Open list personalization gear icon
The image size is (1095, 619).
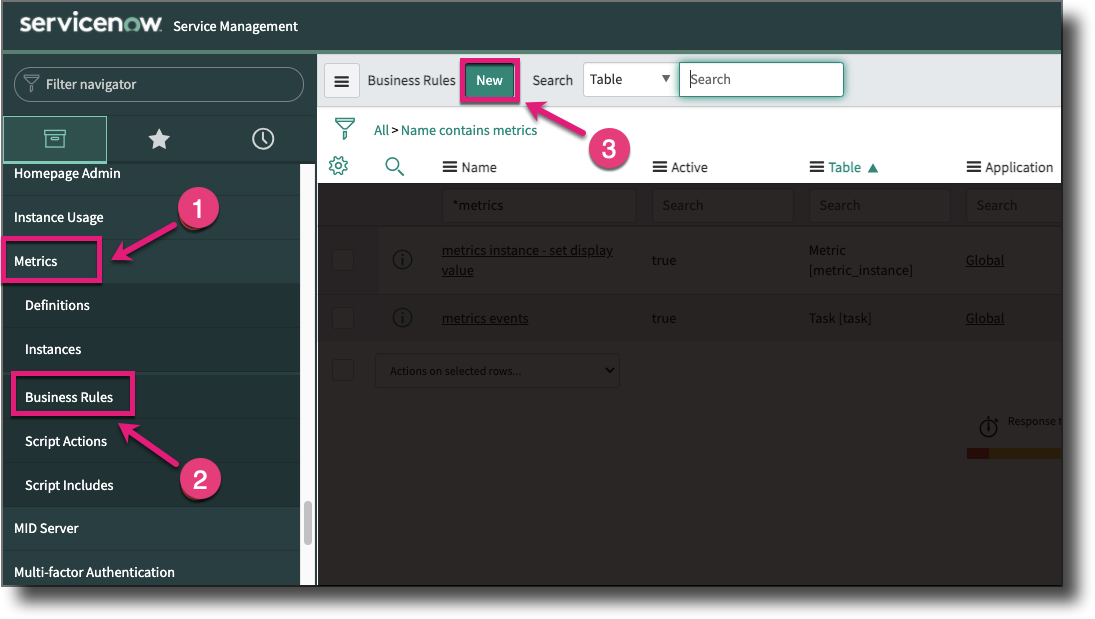[339, 166]
